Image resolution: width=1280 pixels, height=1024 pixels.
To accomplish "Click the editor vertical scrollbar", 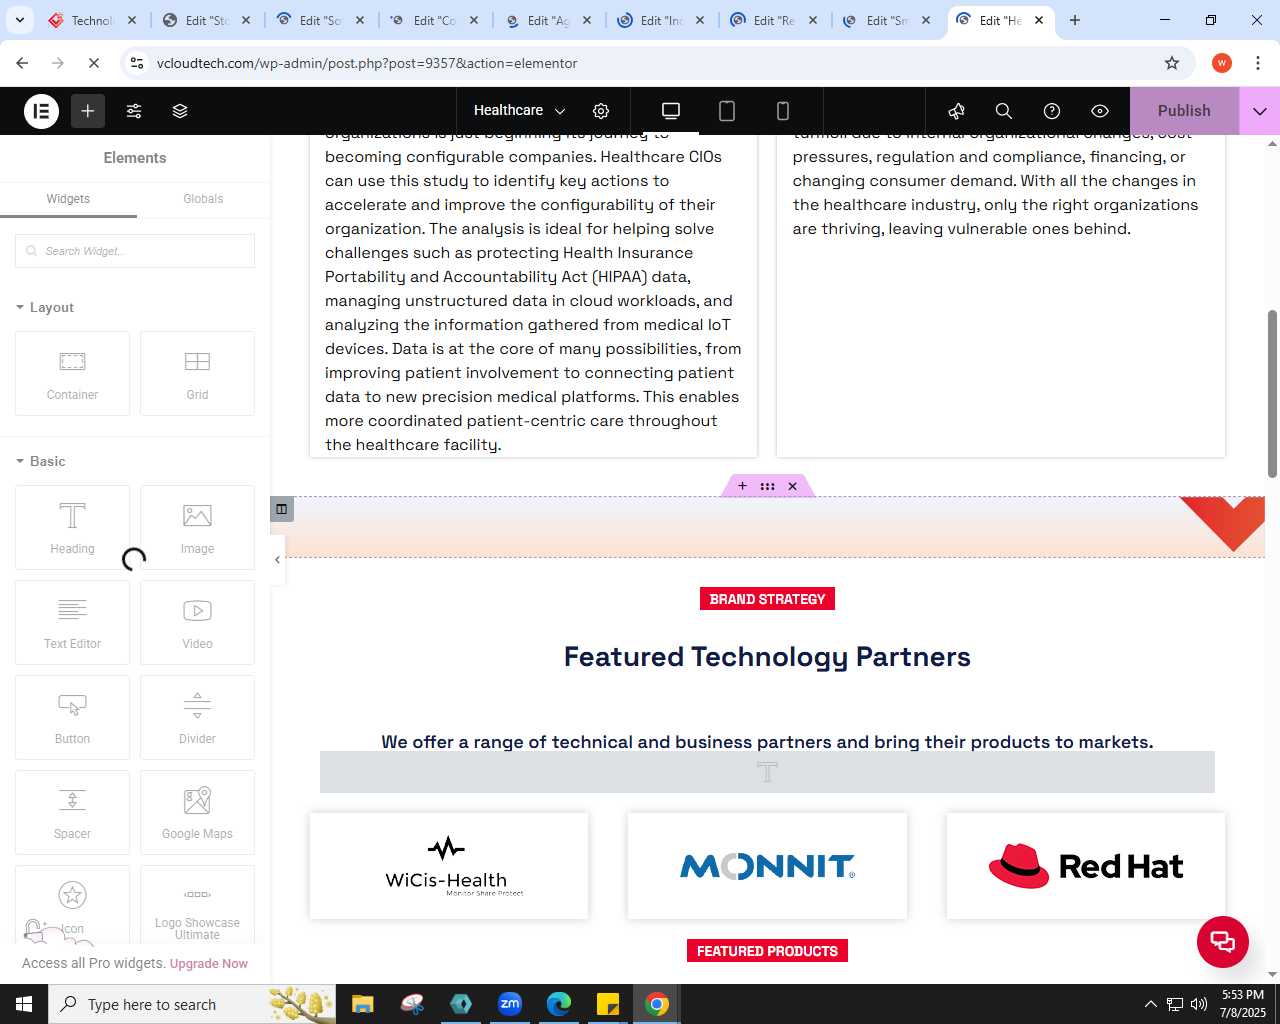I will pyautogui.click(x=1272, y=395).
